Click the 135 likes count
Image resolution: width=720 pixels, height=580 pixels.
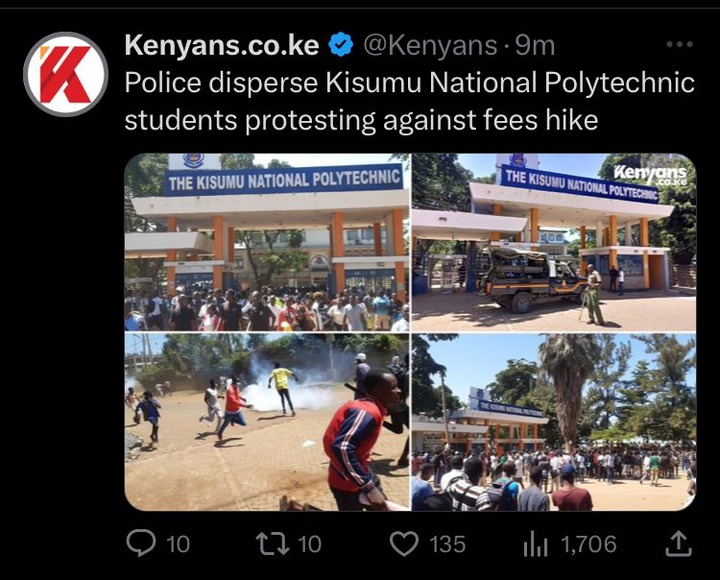[x=447, y=544]
